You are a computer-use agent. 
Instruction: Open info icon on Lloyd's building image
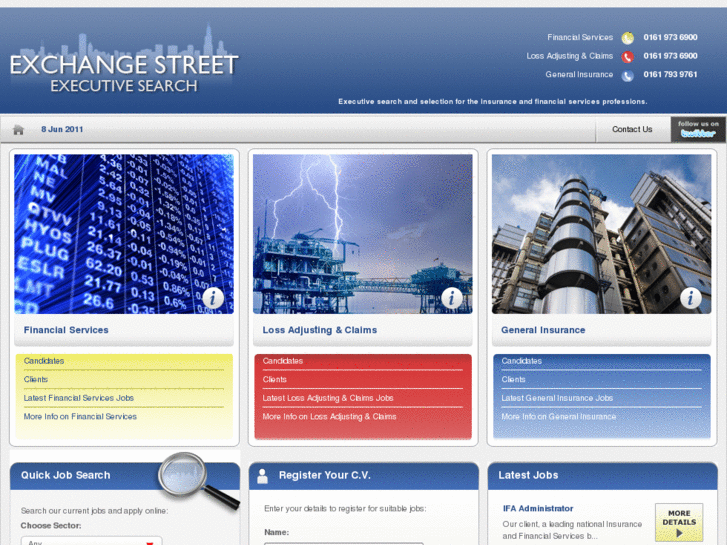(690, 298)
